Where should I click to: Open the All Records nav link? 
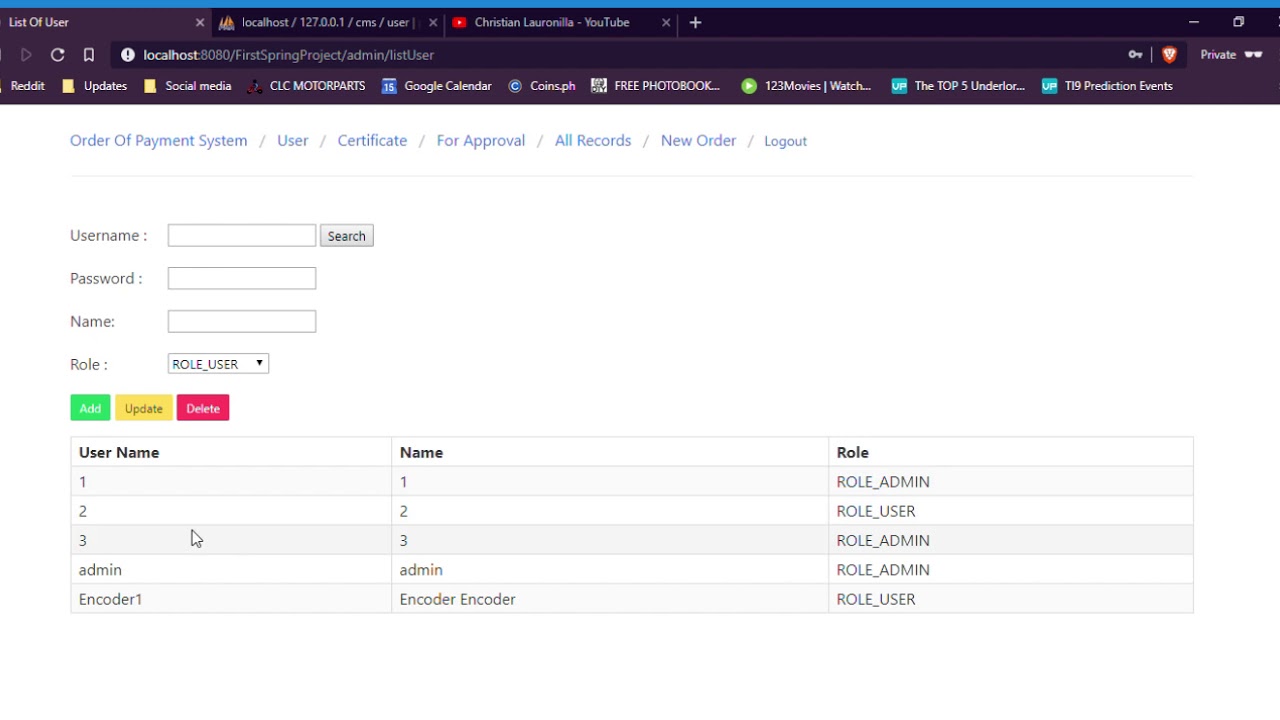pyautogui.click(x=593, y=141)
